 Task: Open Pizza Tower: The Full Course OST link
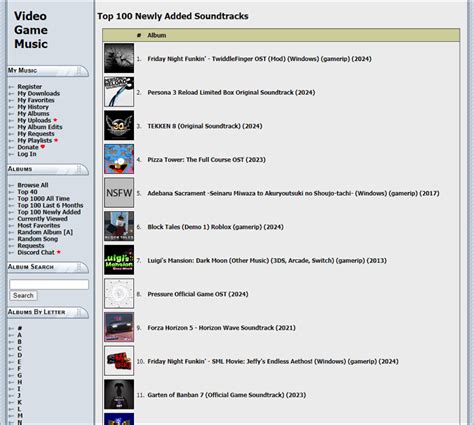(x=206, y=160)
